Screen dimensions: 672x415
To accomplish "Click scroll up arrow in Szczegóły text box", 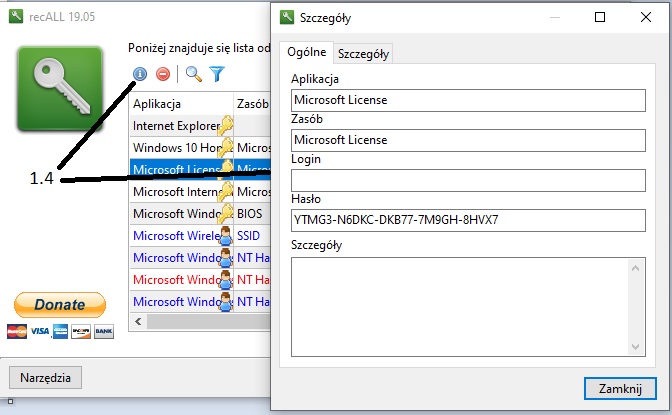I will [x=636, y=268].
